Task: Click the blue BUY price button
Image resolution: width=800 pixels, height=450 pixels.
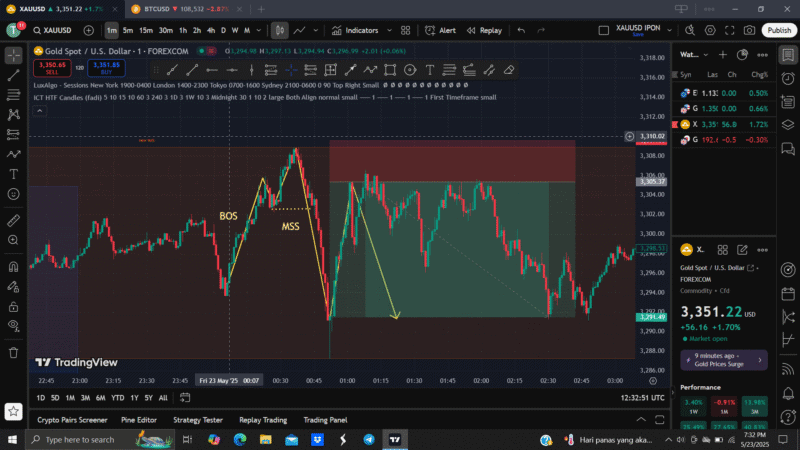Action: (x=105, y=68)
